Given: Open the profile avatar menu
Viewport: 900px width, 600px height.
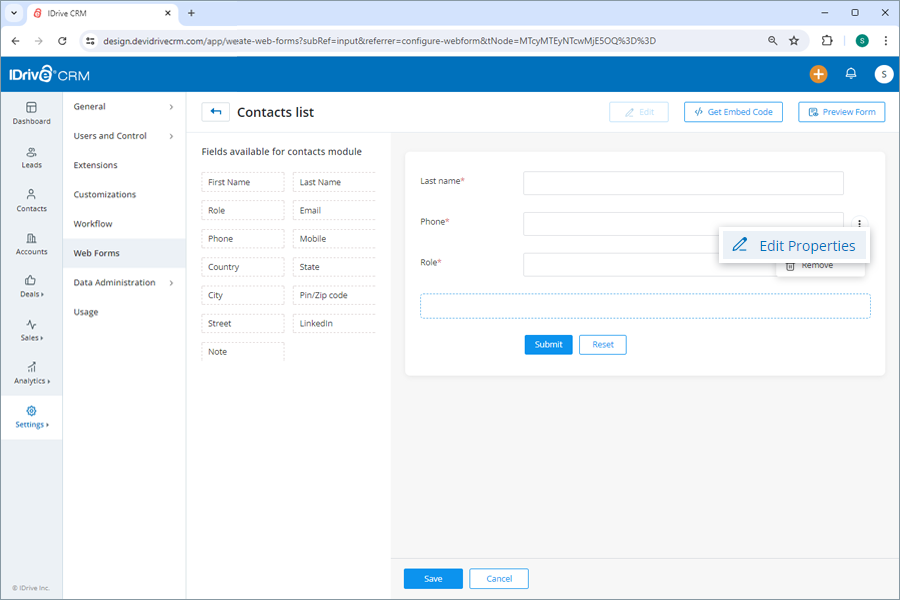Looking at the screenshot, I should pyautogui.click(x=881, y=74).
